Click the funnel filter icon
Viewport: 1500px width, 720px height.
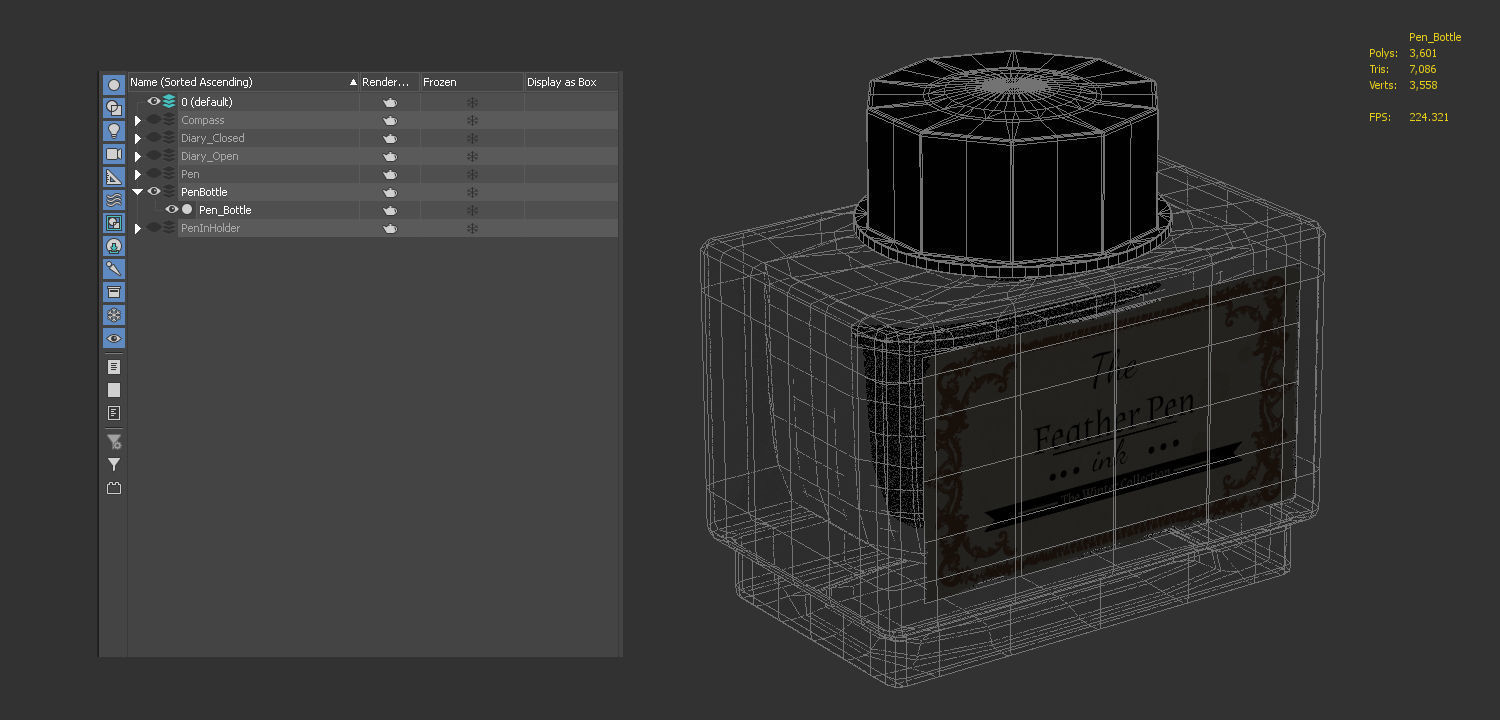114,465
